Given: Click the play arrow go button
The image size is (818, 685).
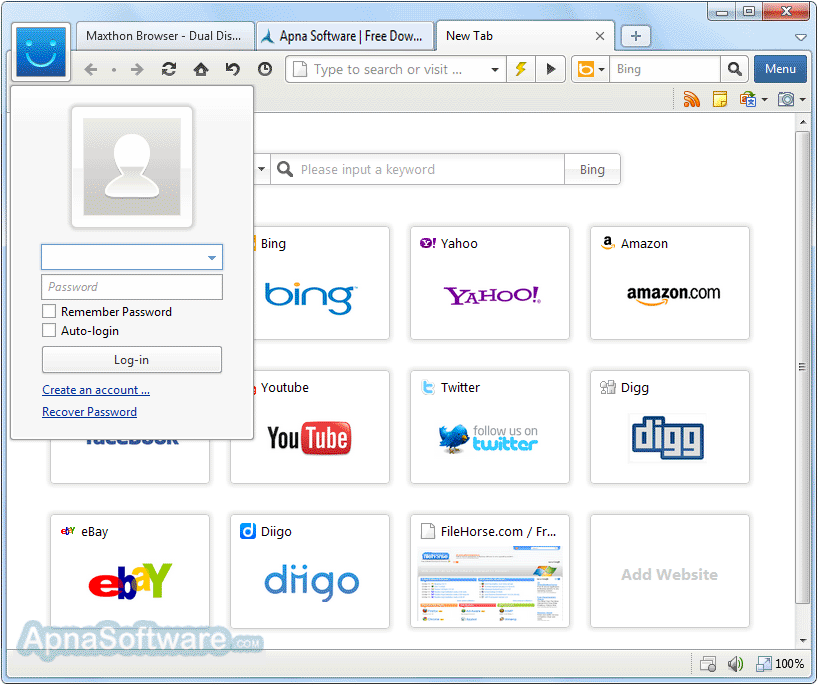Looking at the screenshot, I should click(550, 69).
